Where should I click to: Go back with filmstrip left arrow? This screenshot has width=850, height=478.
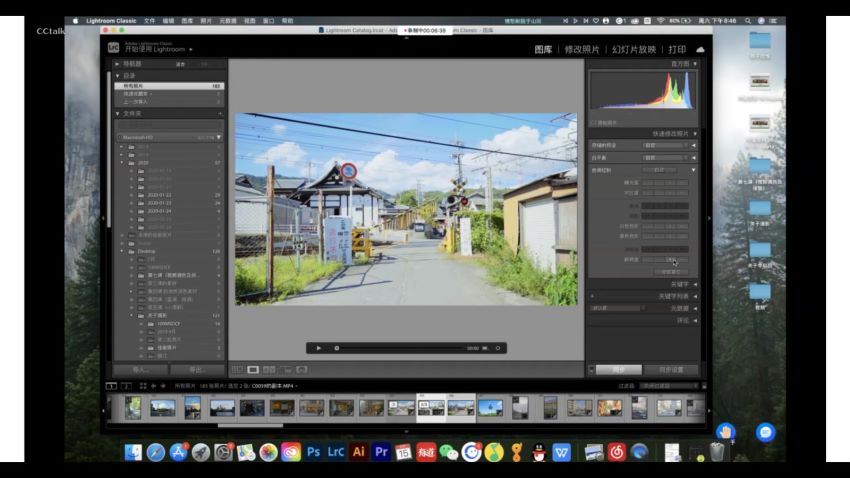tap(153, 386)
